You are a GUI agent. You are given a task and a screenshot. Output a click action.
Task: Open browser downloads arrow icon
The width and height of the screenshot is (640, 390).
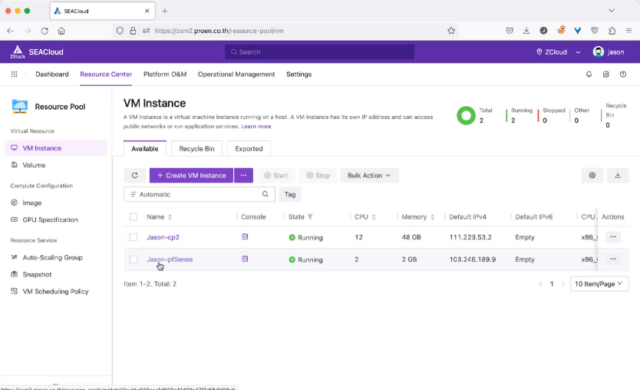click(x=527, y=31)
